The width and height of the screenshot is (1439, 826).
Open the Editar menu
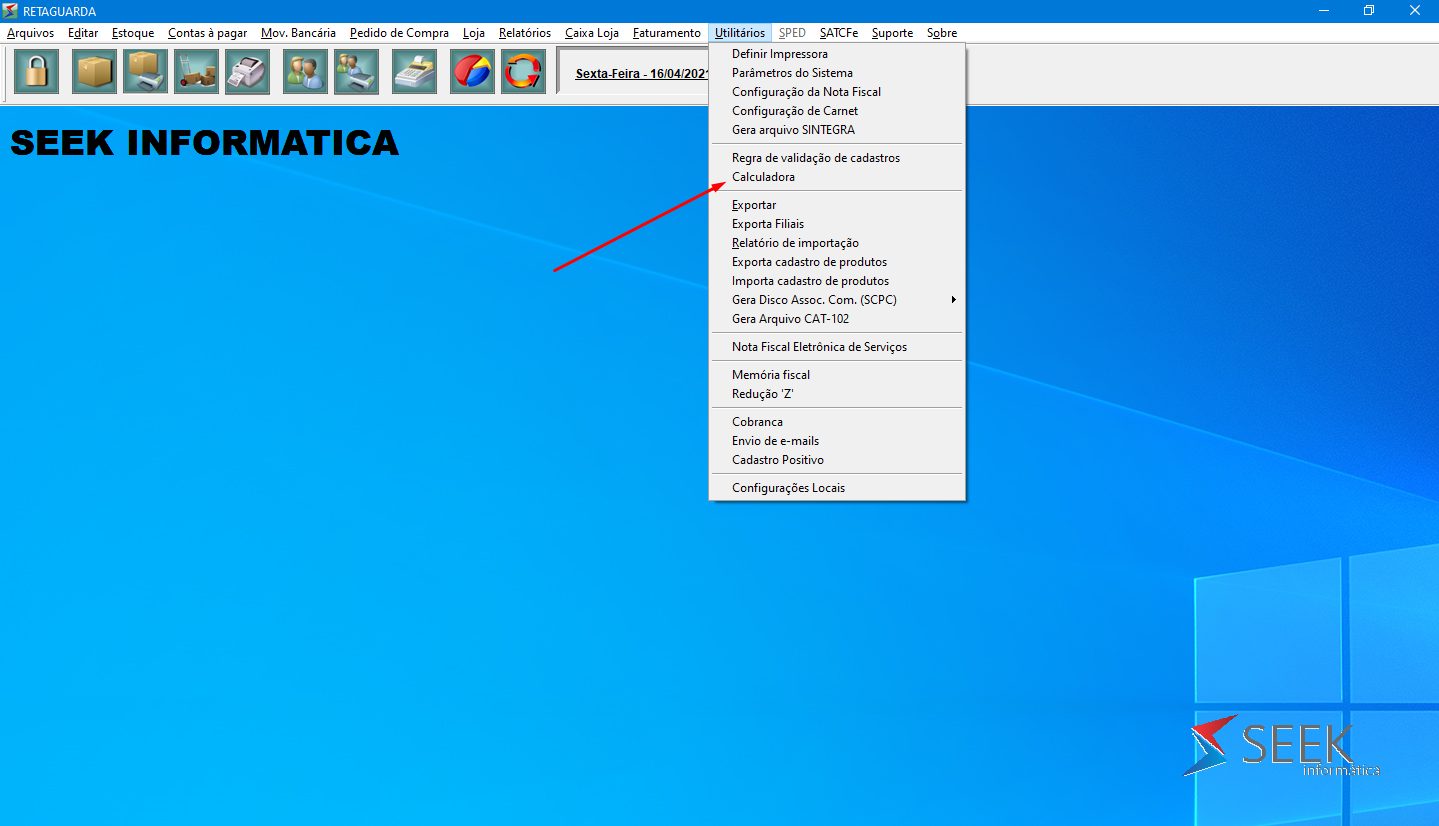tap(83, 33)
